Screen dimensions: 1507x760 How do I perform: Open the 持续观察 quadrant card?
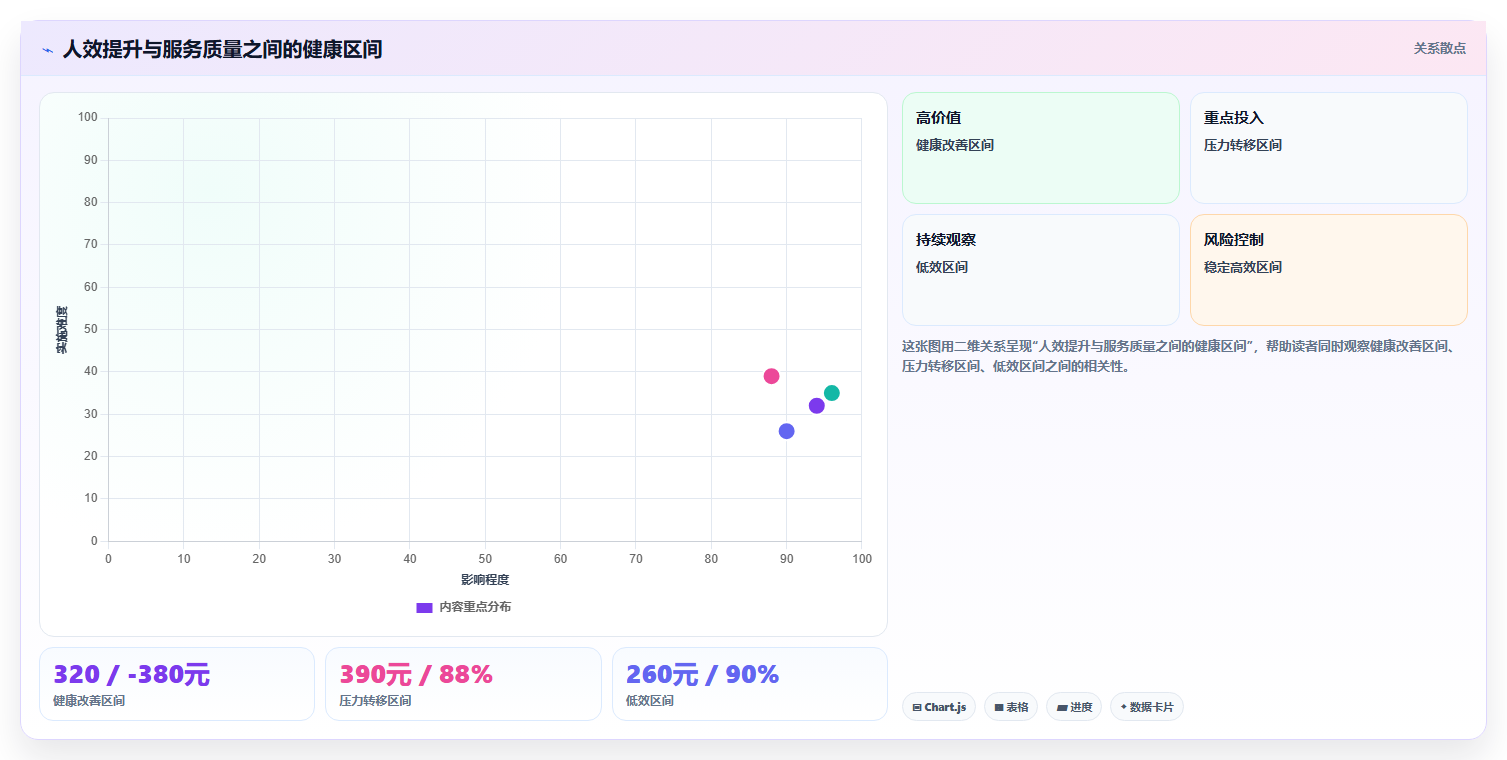click(1041, 270)
